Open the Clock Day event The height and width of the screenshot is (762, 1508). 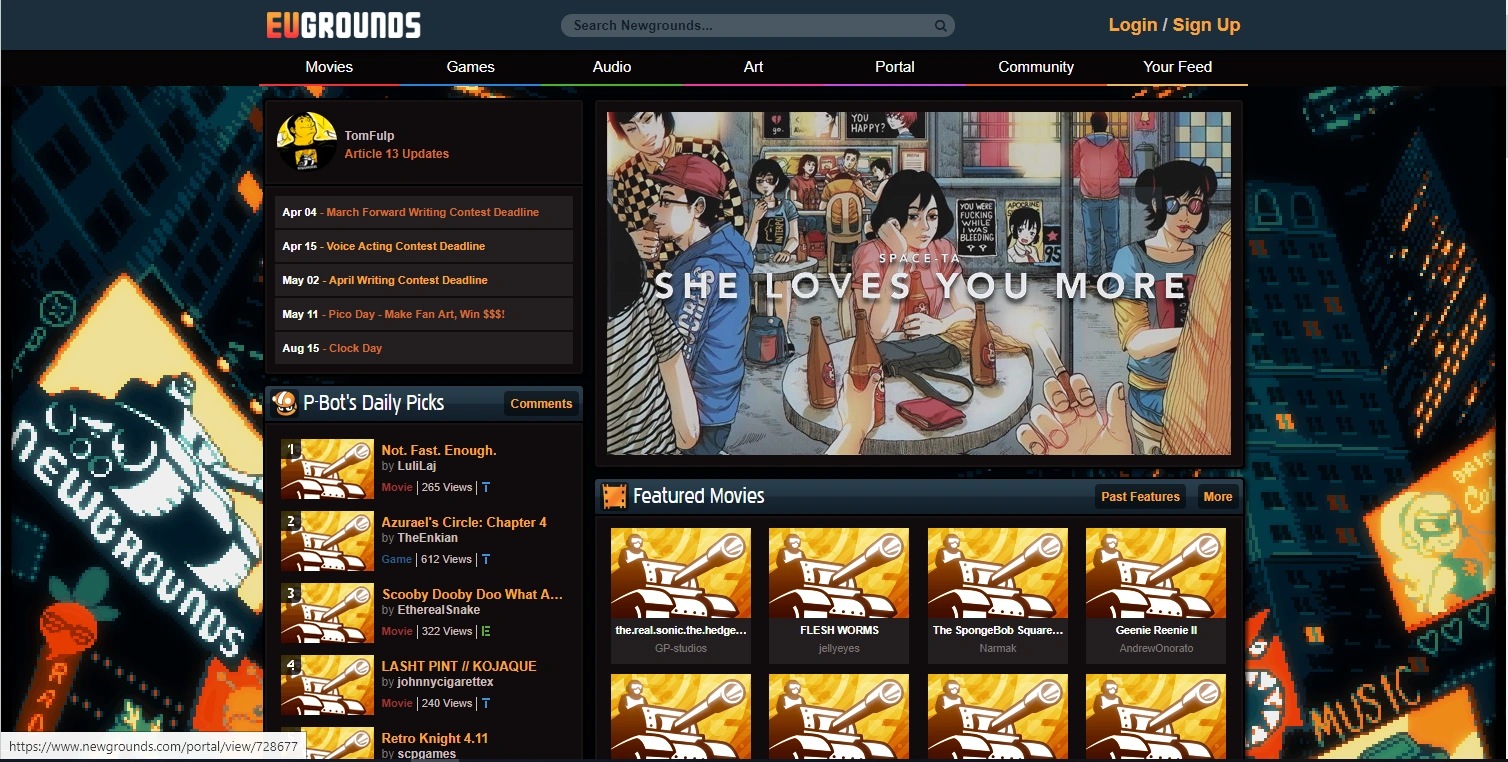coord(355,348)
